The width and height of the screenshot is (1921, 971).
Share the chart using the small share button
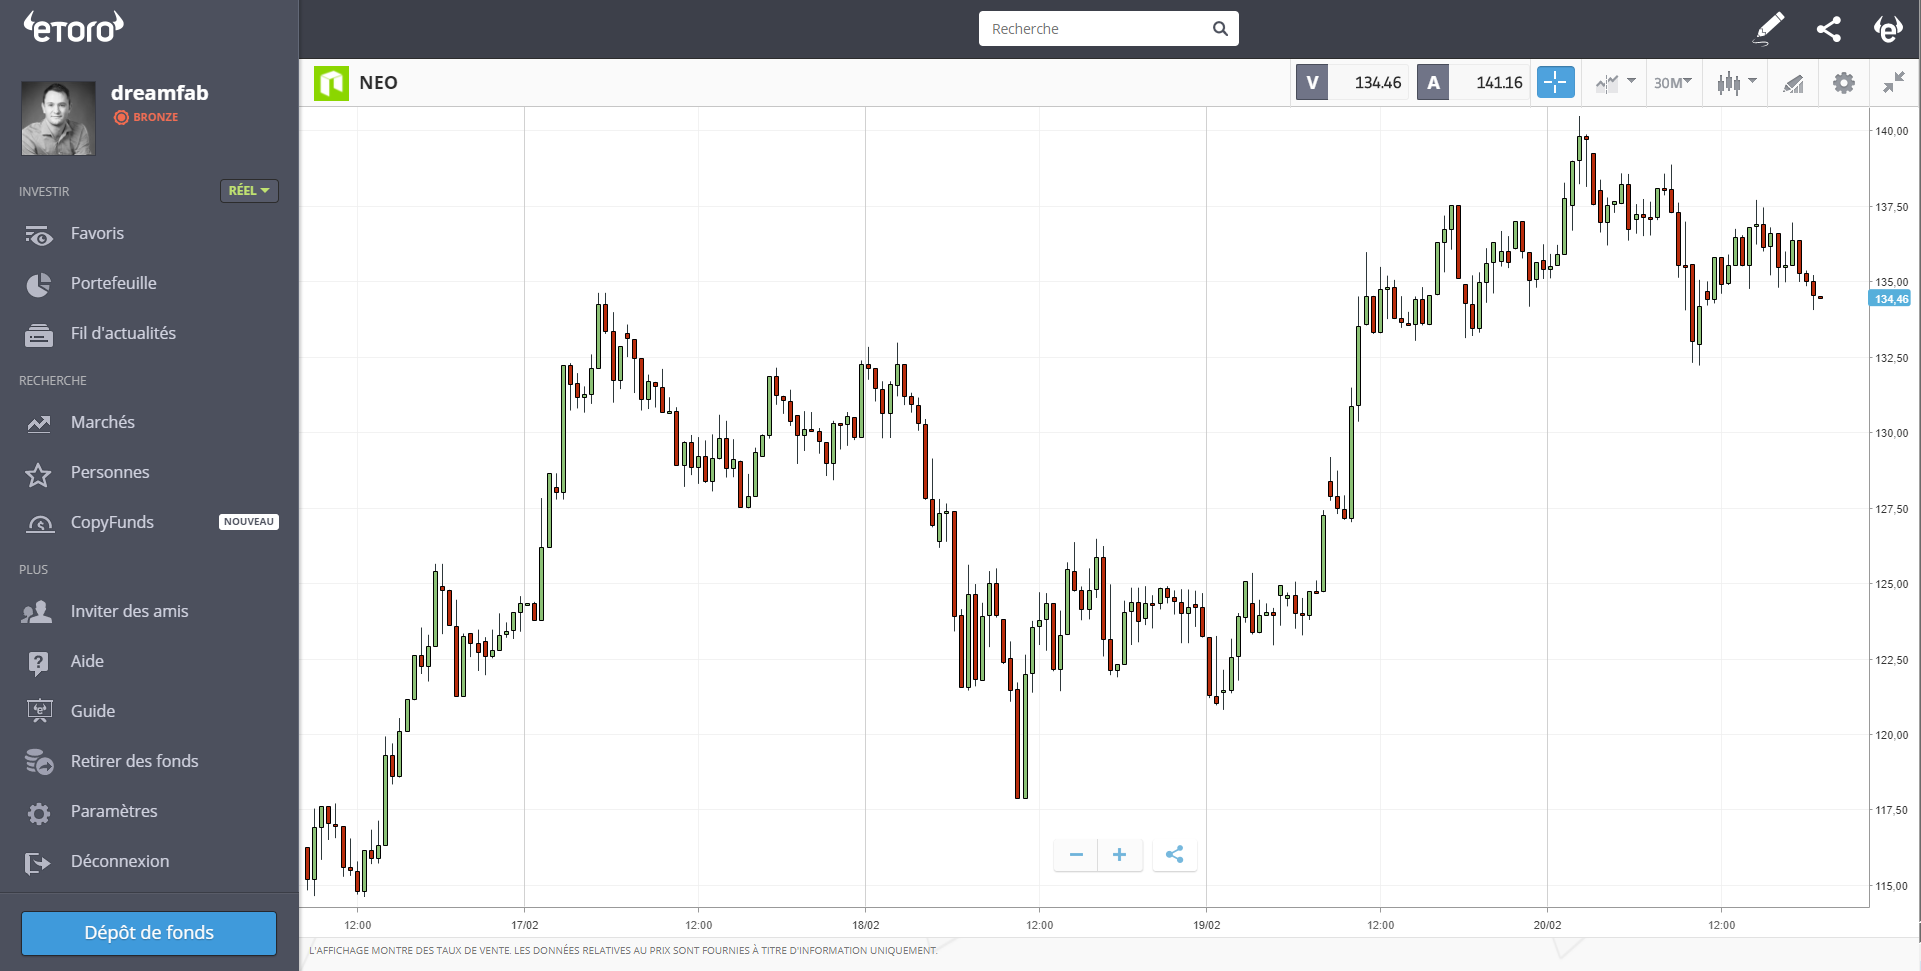click(x=1174, y=854)
